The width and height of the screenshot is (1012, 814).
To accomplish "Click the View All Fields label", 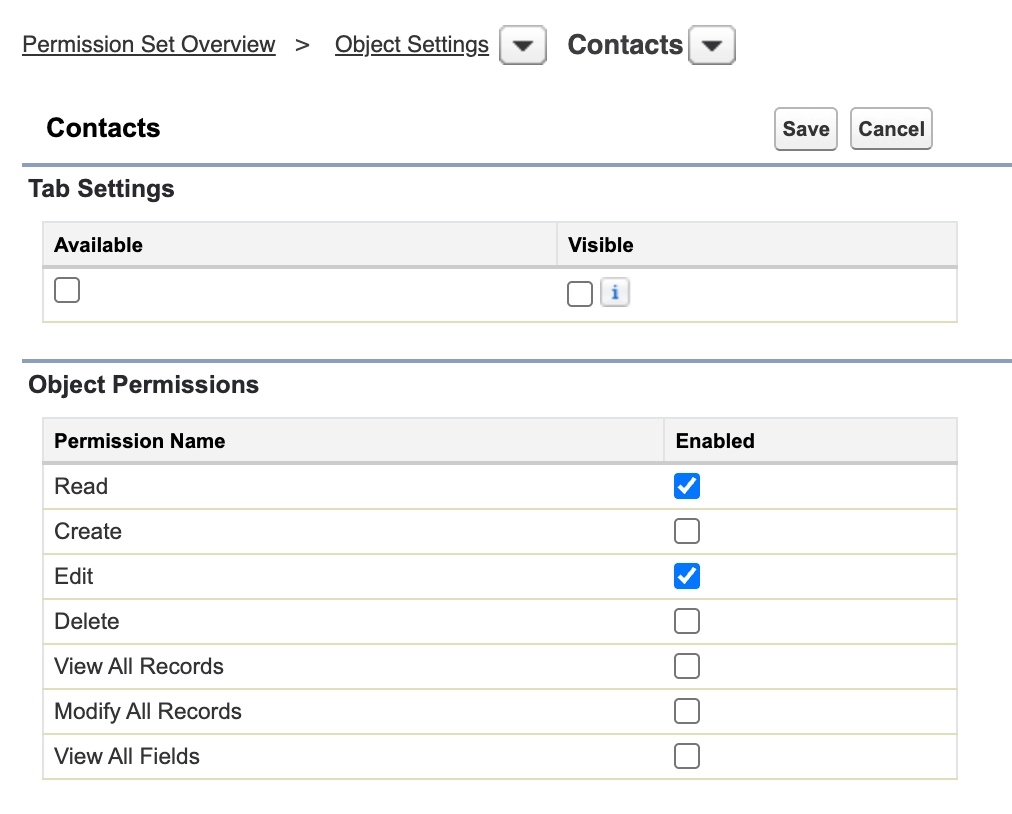I will click(127, 756).
